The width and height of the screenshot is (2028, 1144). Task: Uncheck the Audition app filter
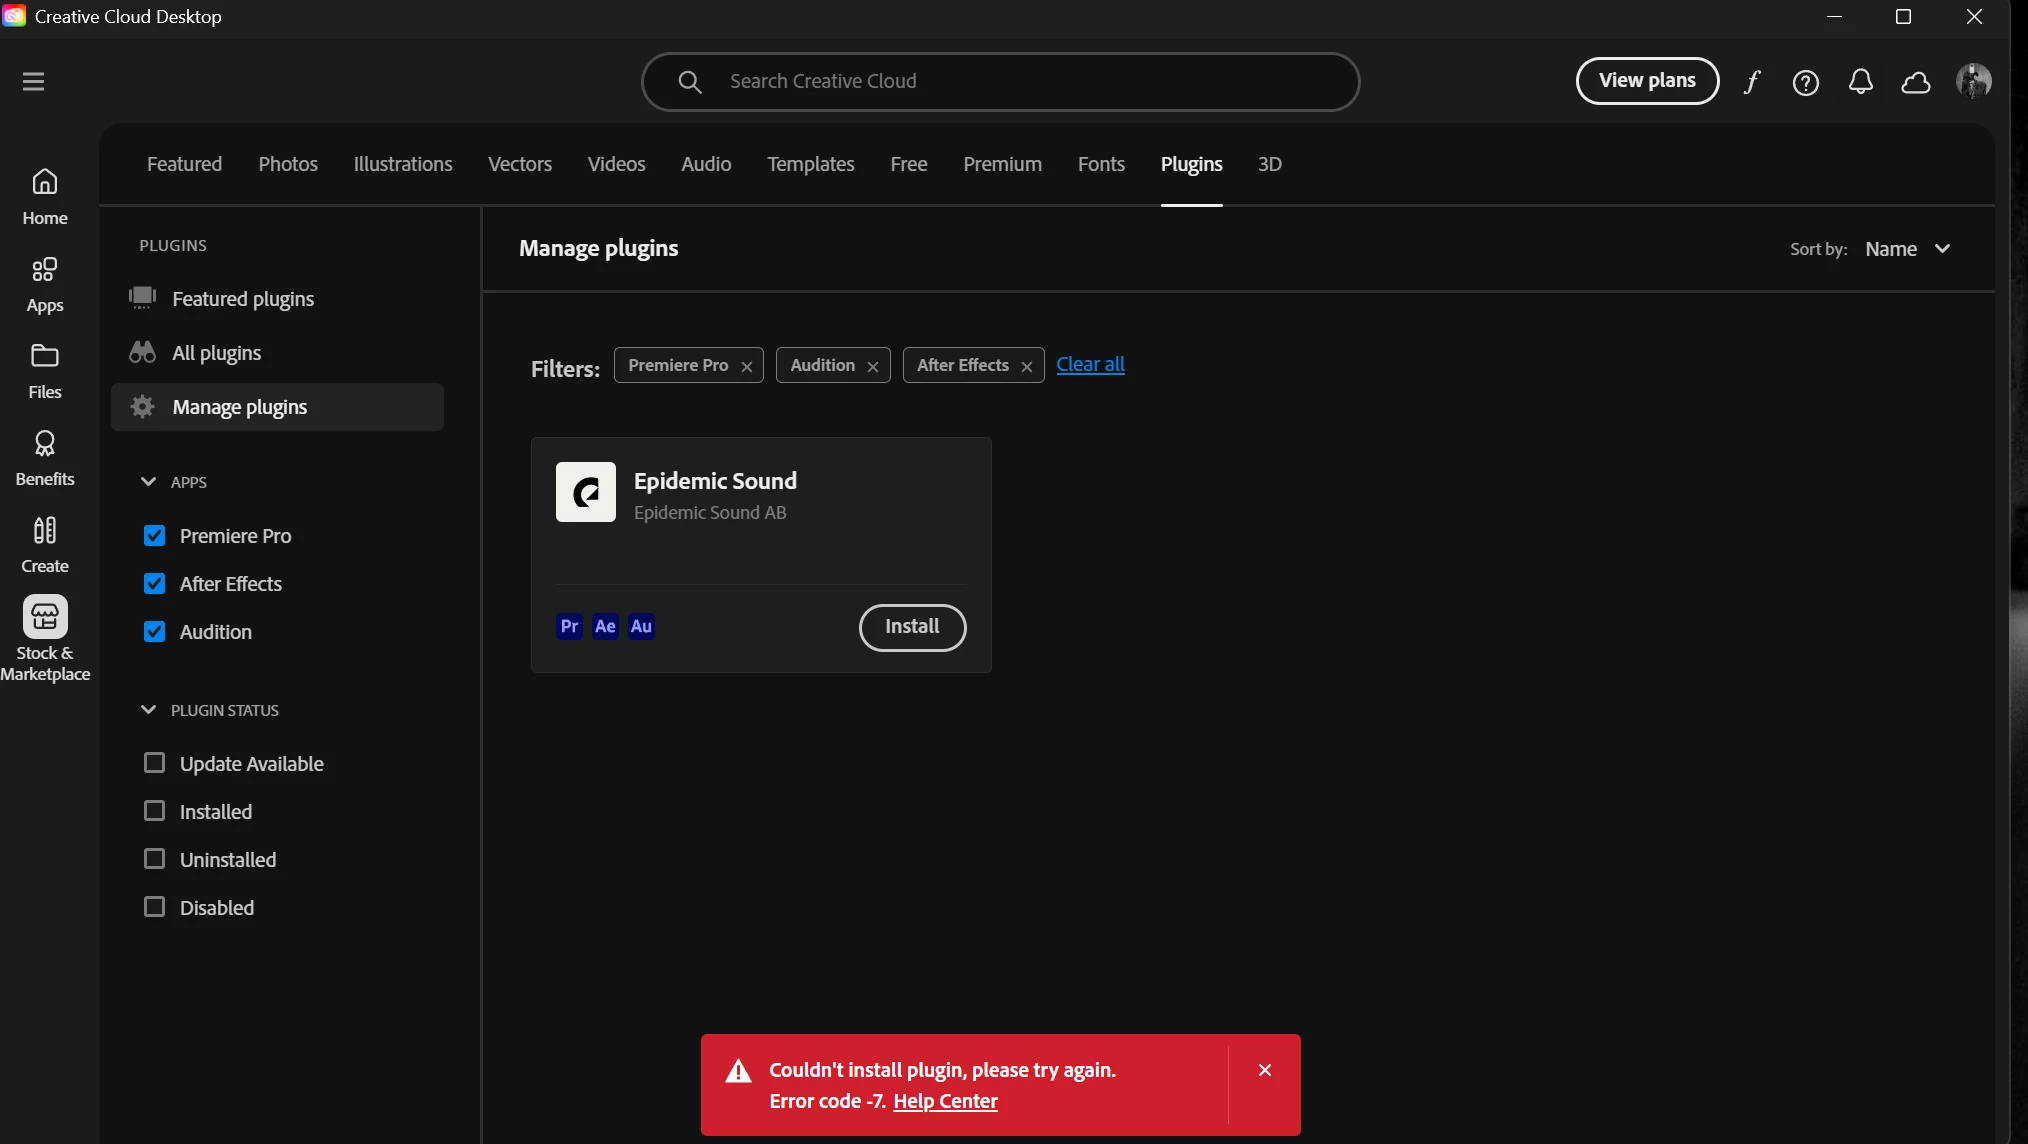pyautogui.click(x=154, y=632)
